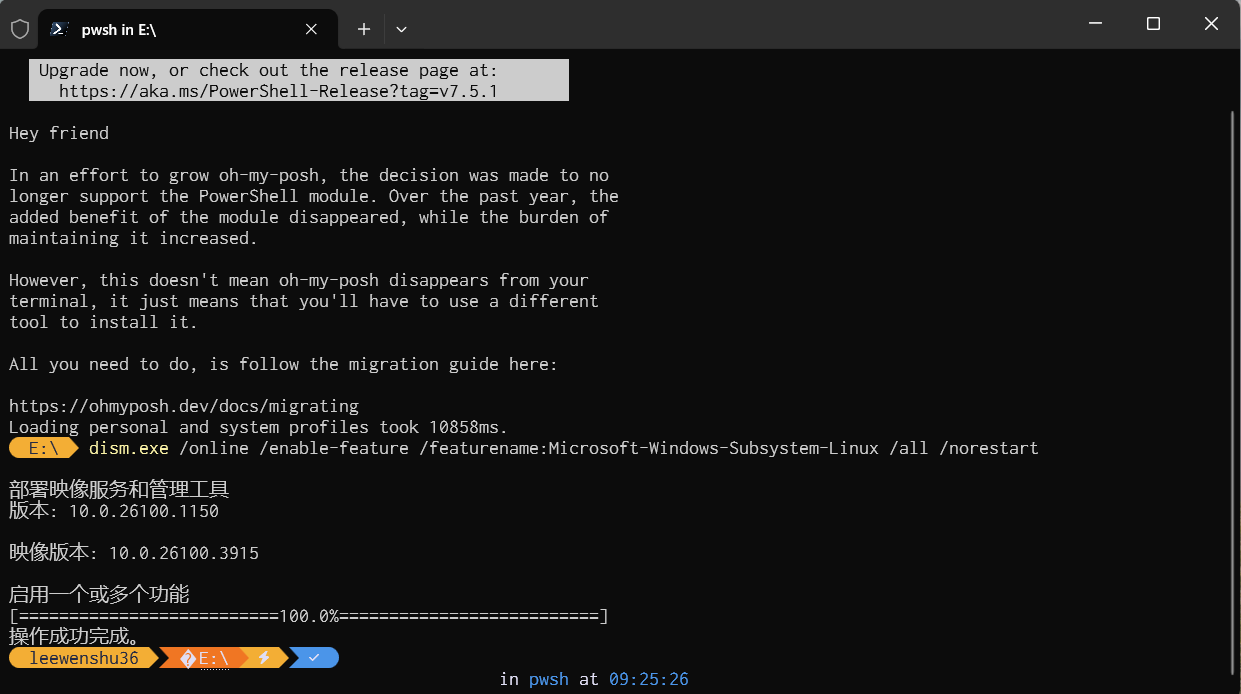Click the time "09:25:26"
Screen dimensions: 1241x694
click(x=649, y=679)
